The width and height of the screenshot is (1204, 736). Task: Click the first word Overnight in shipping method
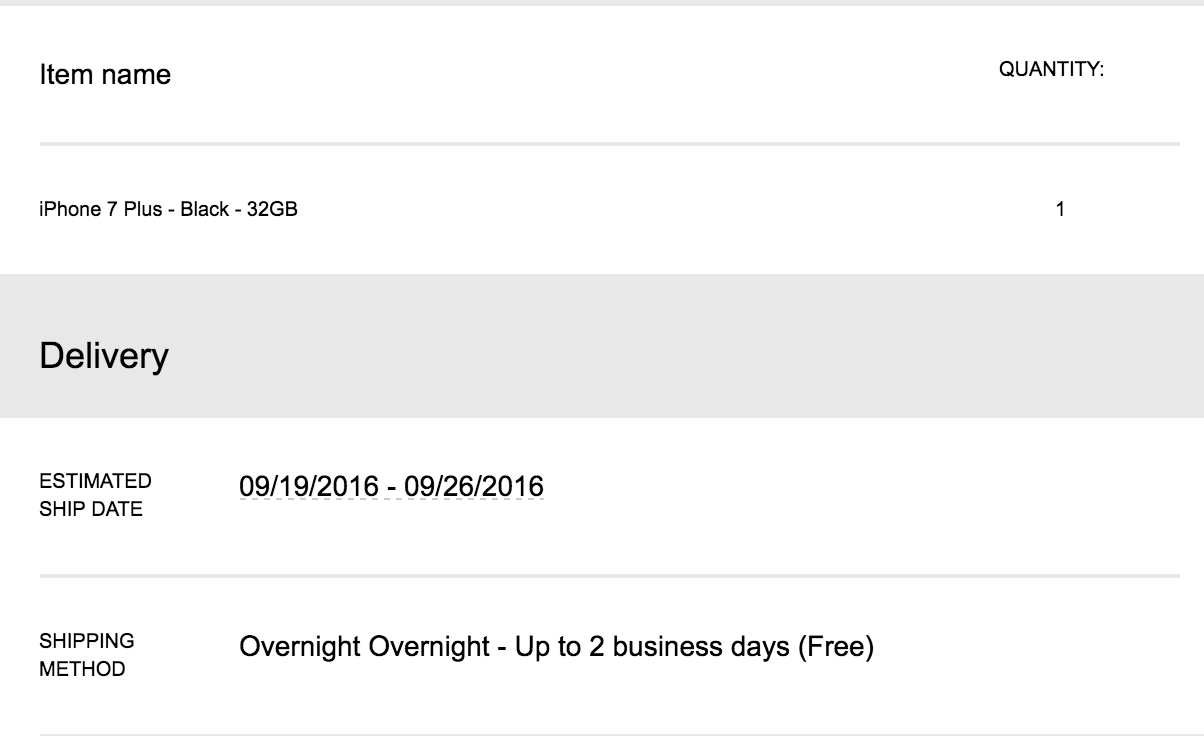pos(300,647)
